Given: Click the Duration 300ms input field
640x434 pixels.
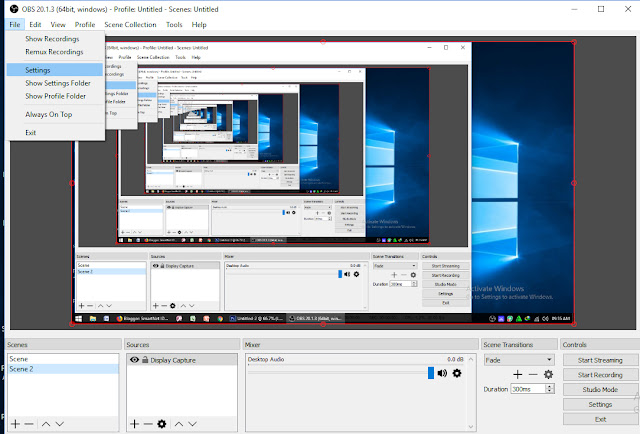Looking at the screenshot, I should (528, 389).
